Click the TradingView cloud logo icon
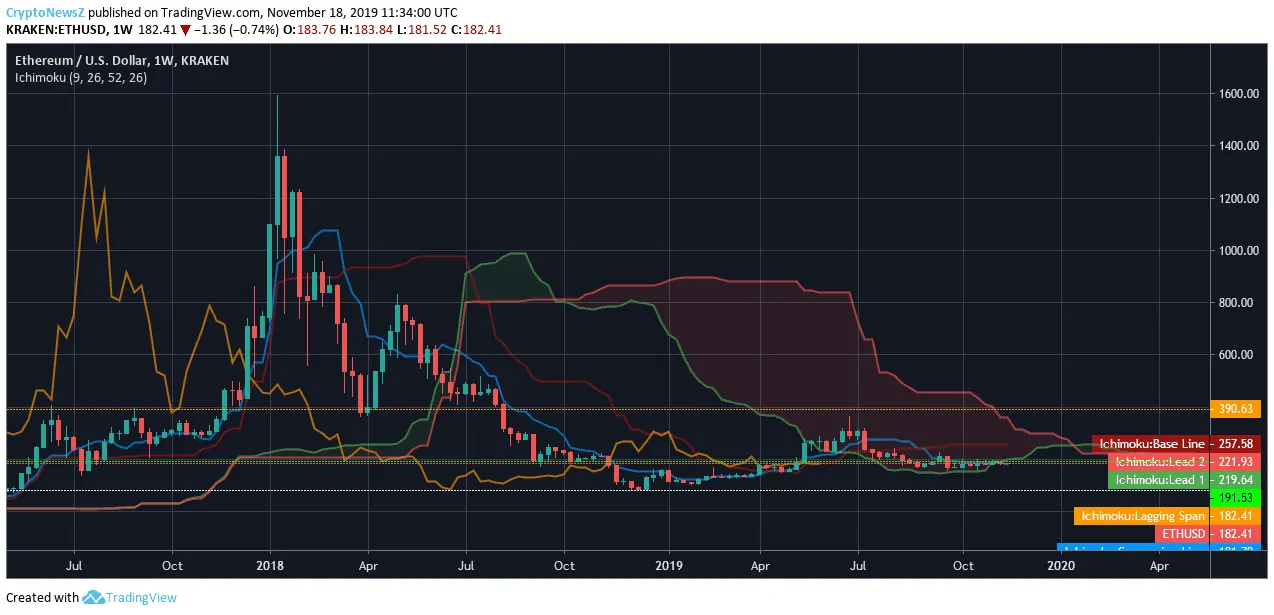The width and height of the screenshot is (1274, 615). tap(94, 597)
